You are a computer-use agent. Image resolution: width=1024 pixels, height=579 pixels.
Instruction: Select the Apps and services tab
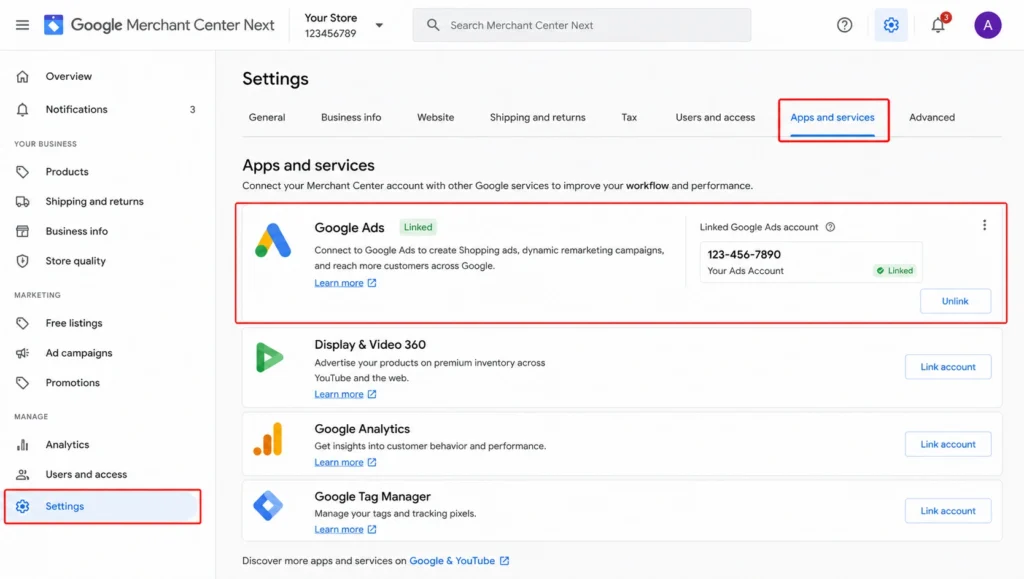point(832,117)
